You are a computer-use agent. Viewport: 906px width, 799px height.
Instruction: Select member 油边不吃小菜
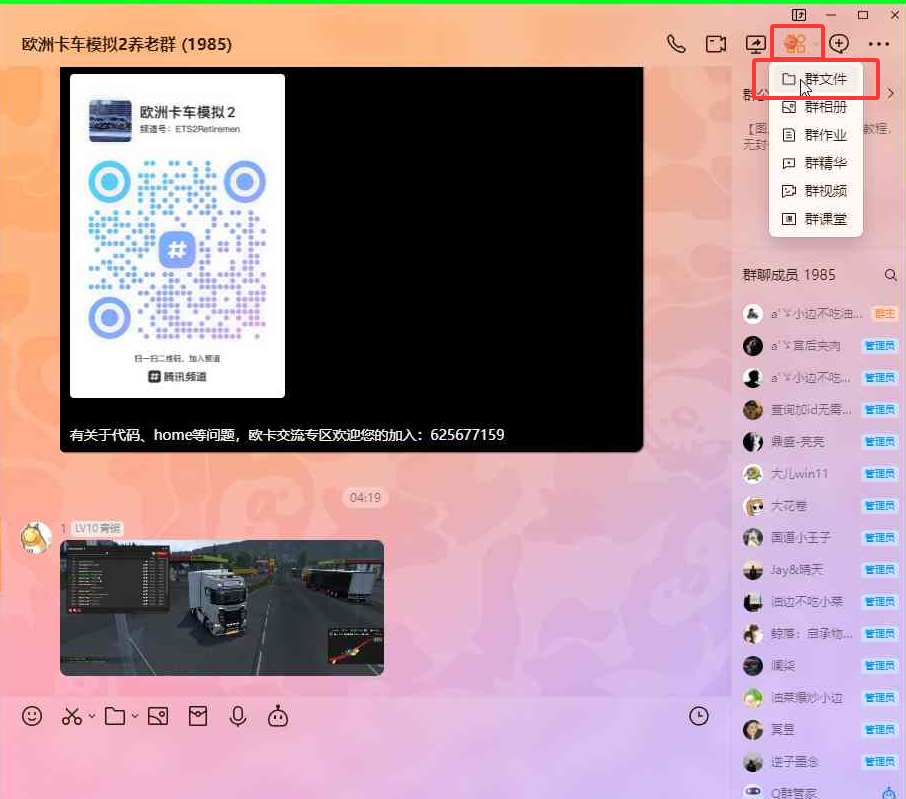[819, 601]
